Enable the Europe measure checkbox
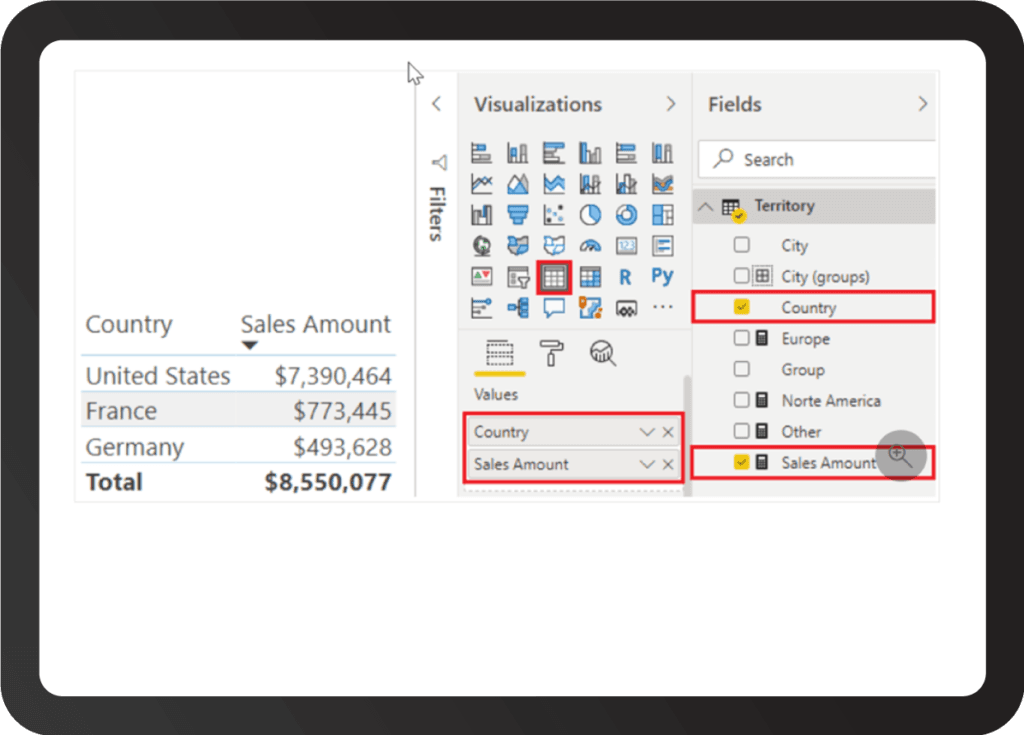 tap(741, 339)
